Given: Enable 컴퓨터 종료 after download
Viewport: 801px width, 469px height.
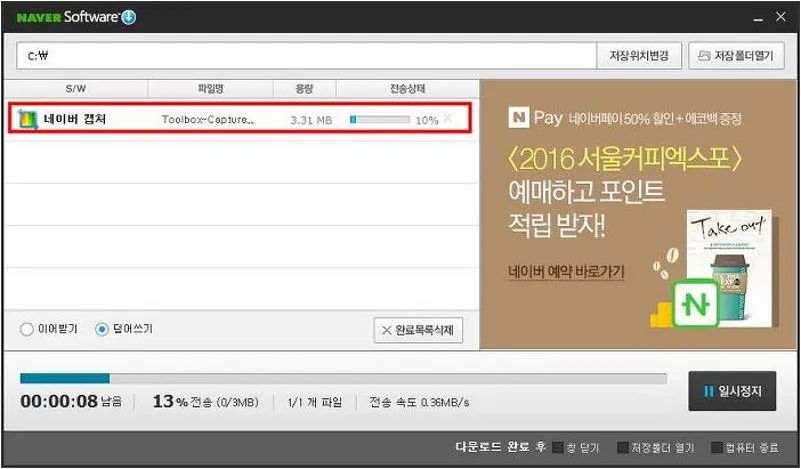Looking at the screenshot, I should click(717, 448).
